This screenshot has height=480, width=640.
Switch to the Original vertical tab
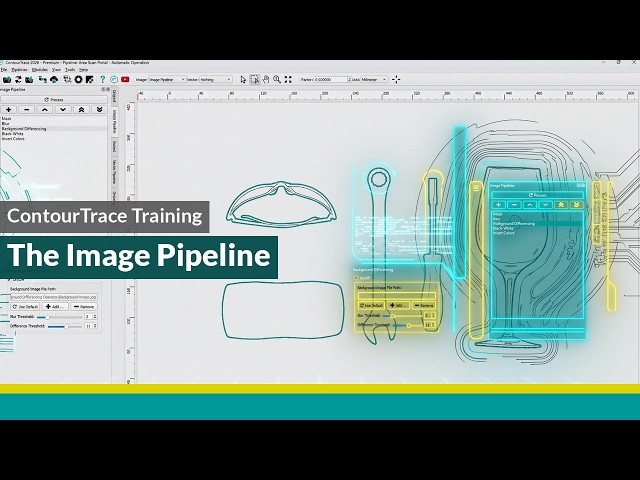click(x=115, y=97)
